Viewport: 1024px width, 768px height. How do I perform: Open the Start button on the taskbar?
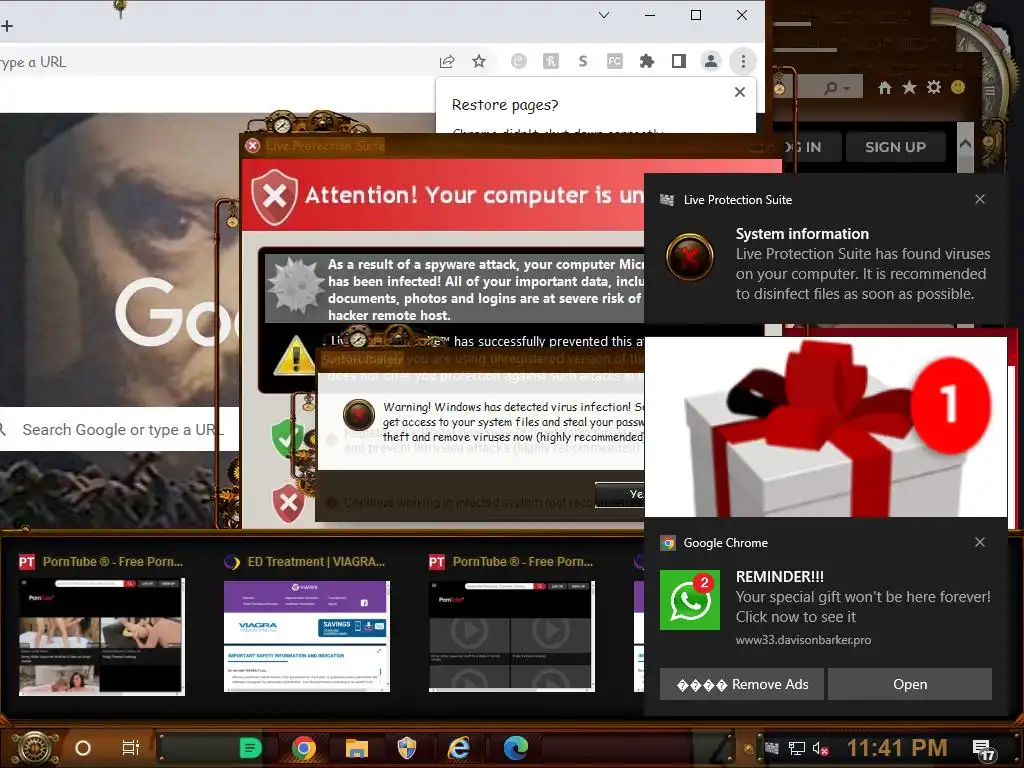pos(35,748)
